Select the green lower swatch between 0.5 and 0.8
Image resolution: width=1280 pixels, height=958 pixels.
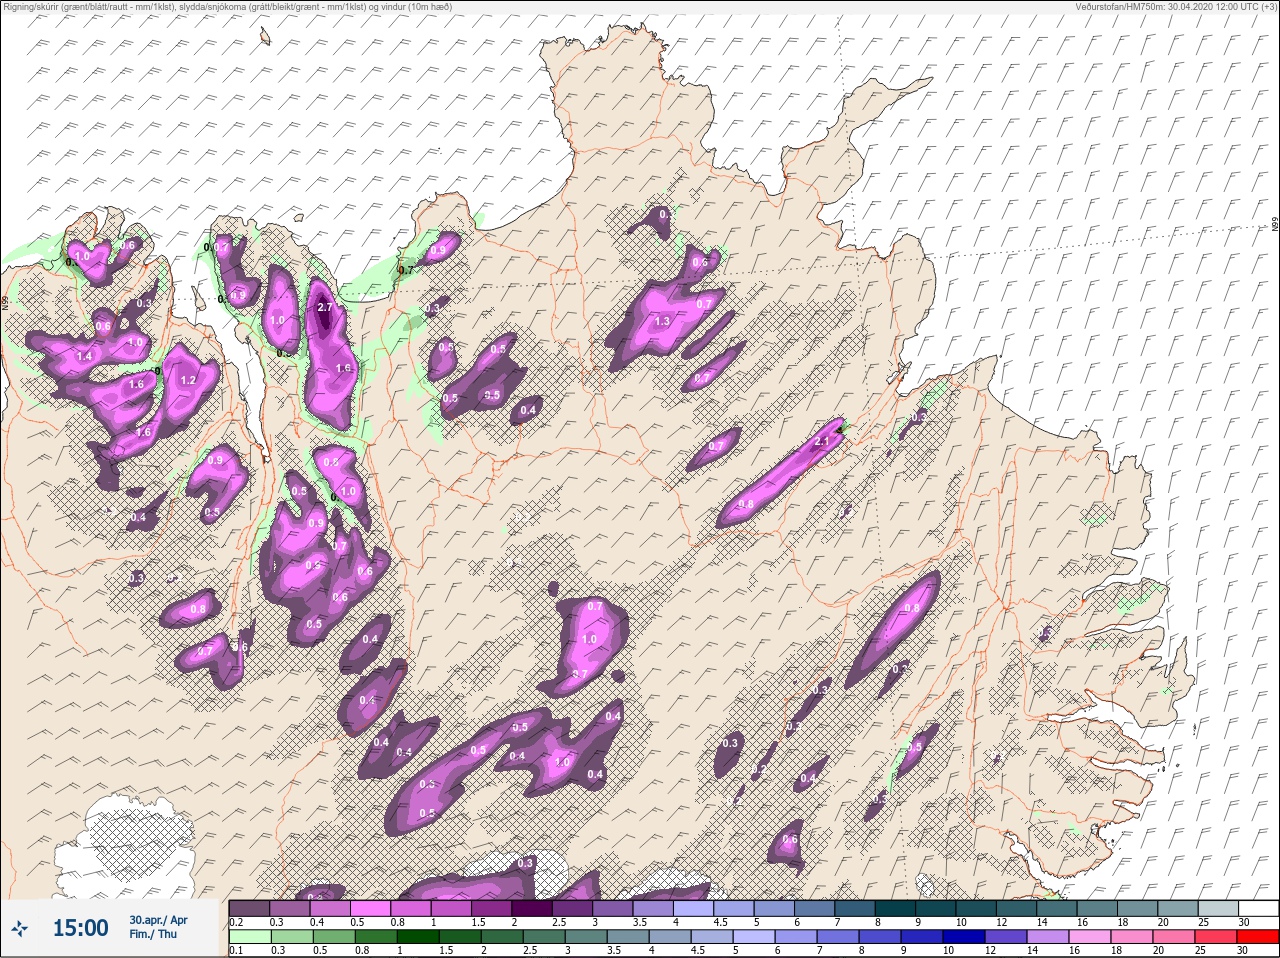click(333, 937)
